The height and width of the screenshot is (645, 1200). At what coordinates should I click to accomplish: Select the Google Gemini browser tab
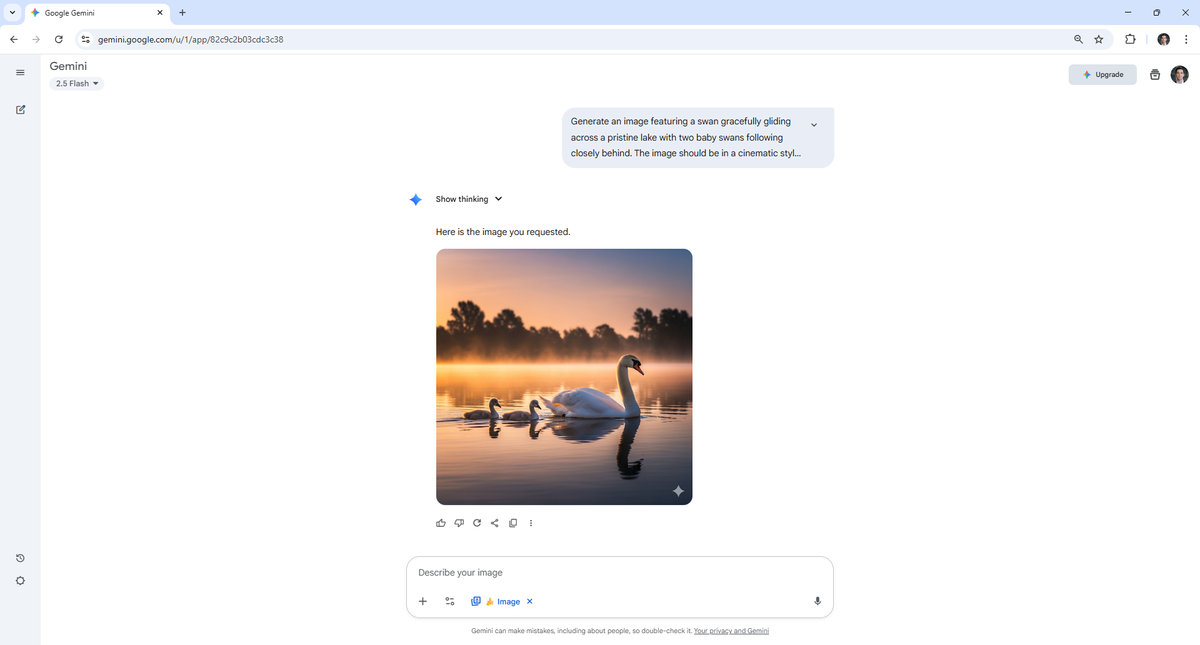[x=95, y=13]
